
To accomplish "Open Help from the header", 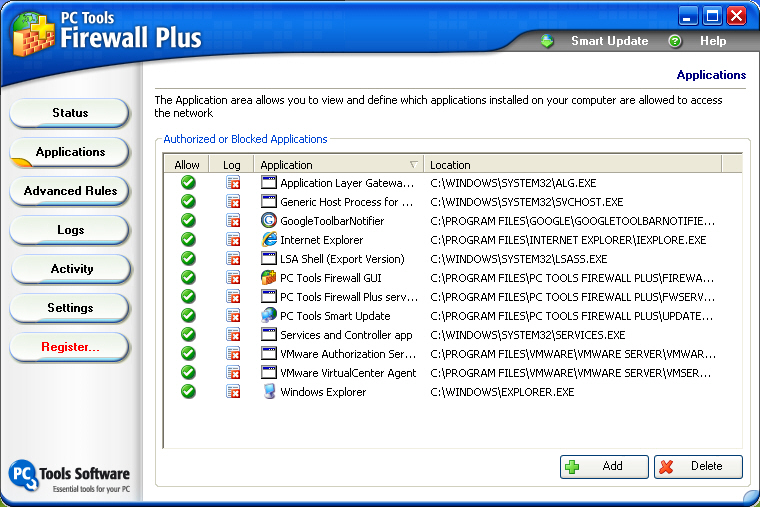I will tap(712, 41).
